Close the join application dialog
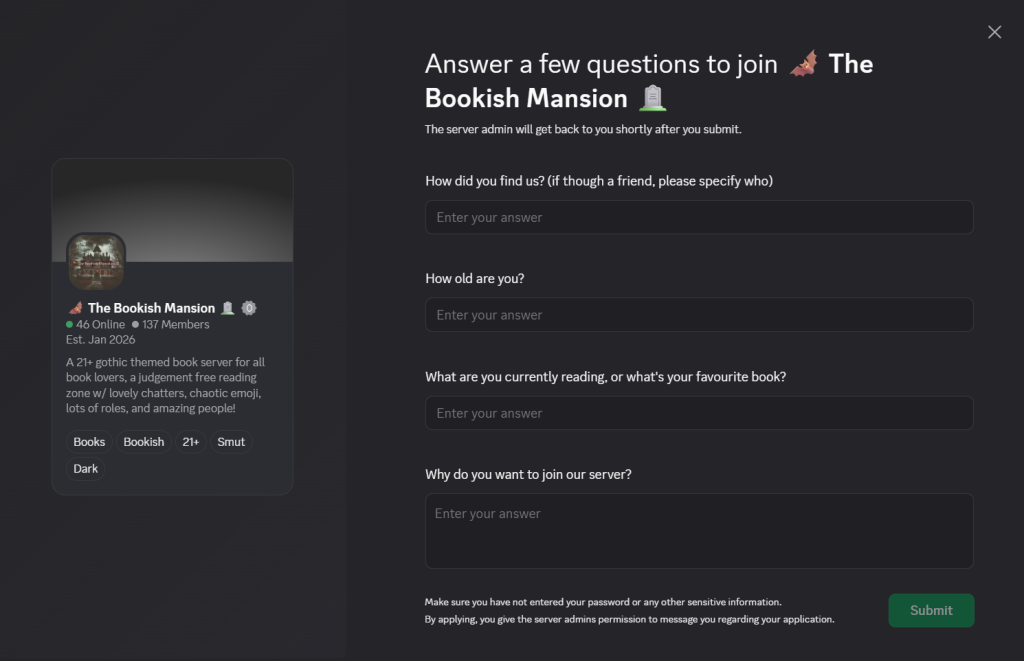Image resolution: width=1024 pixels, height=661 pixels. [x=994, y=32]
